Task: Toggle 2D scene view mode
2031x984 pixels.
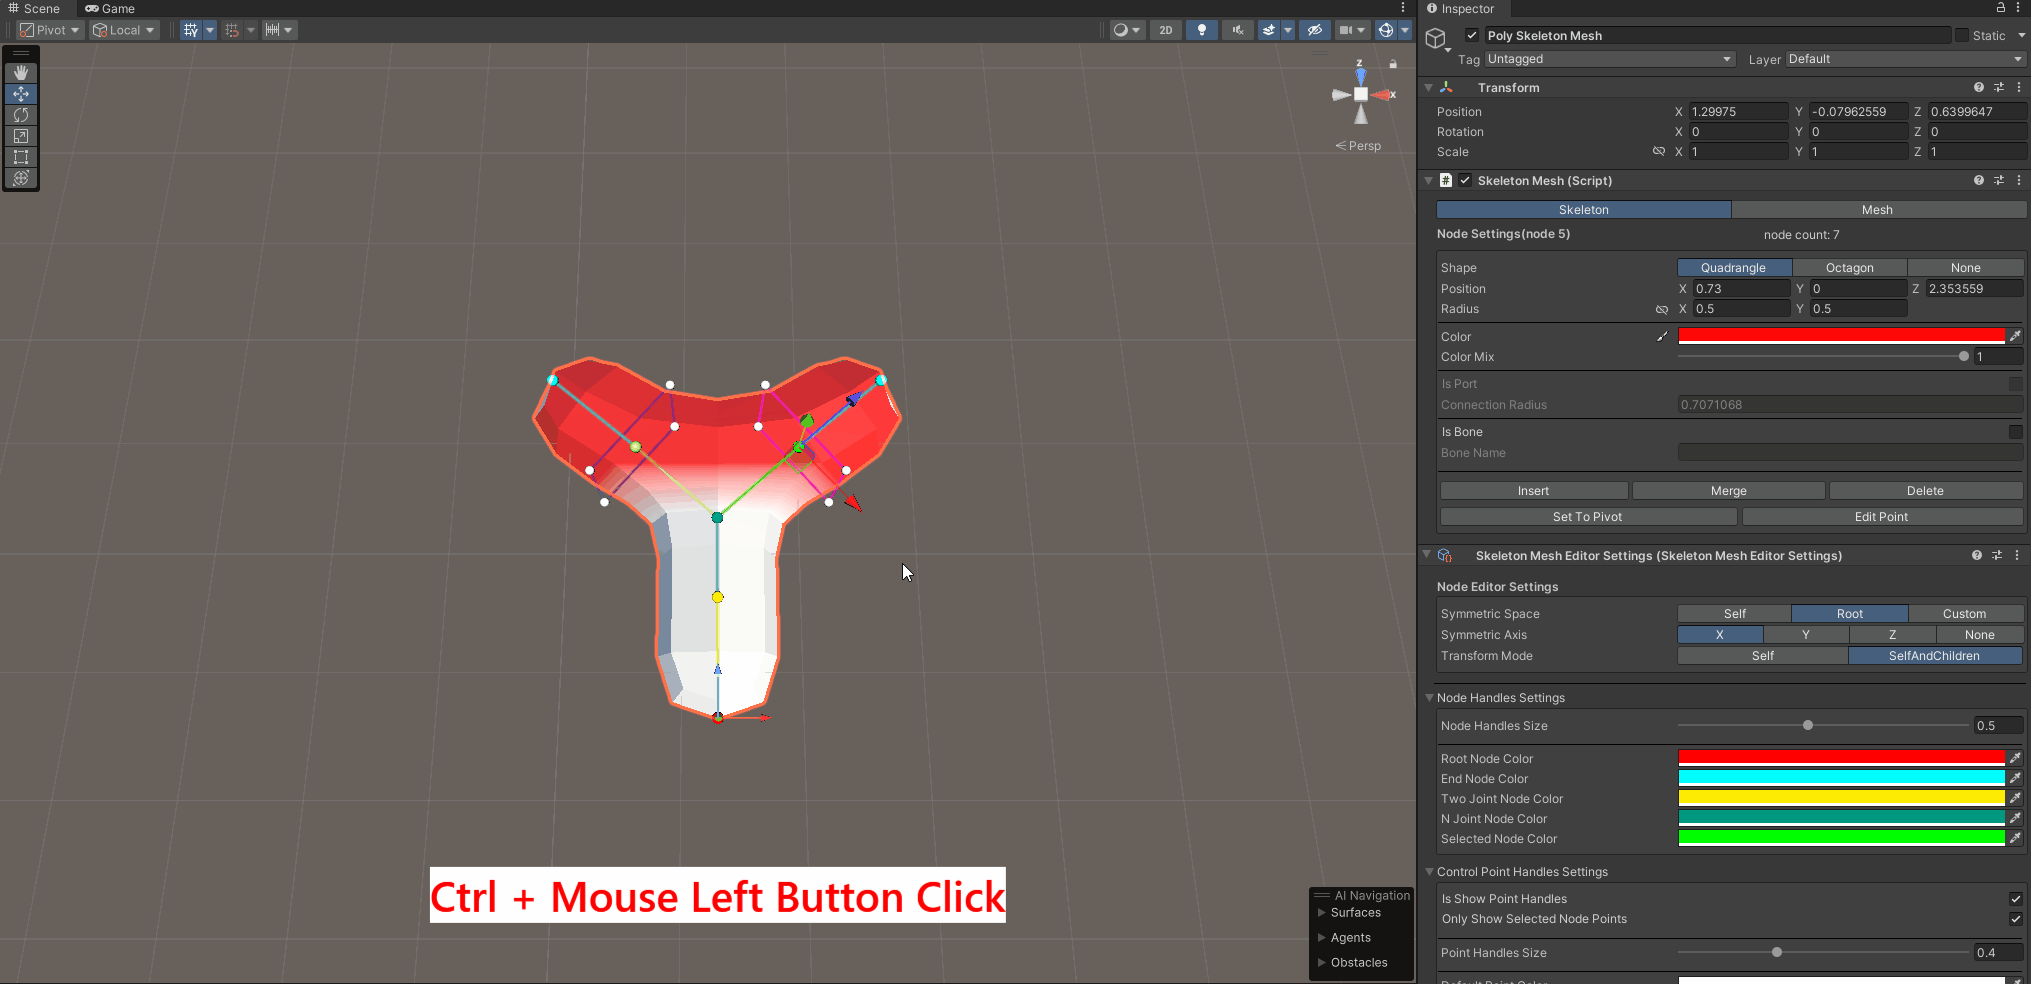Action: [x=1166, y=30]
